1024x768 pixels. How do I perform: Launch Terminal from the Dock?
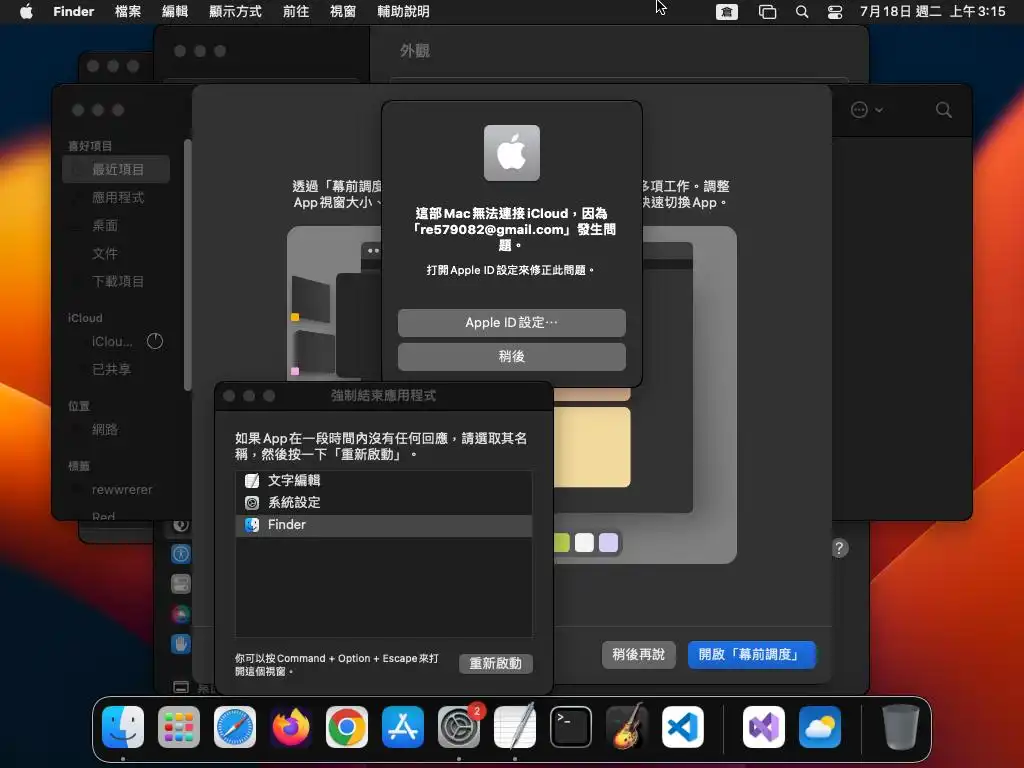click(571, 727)
